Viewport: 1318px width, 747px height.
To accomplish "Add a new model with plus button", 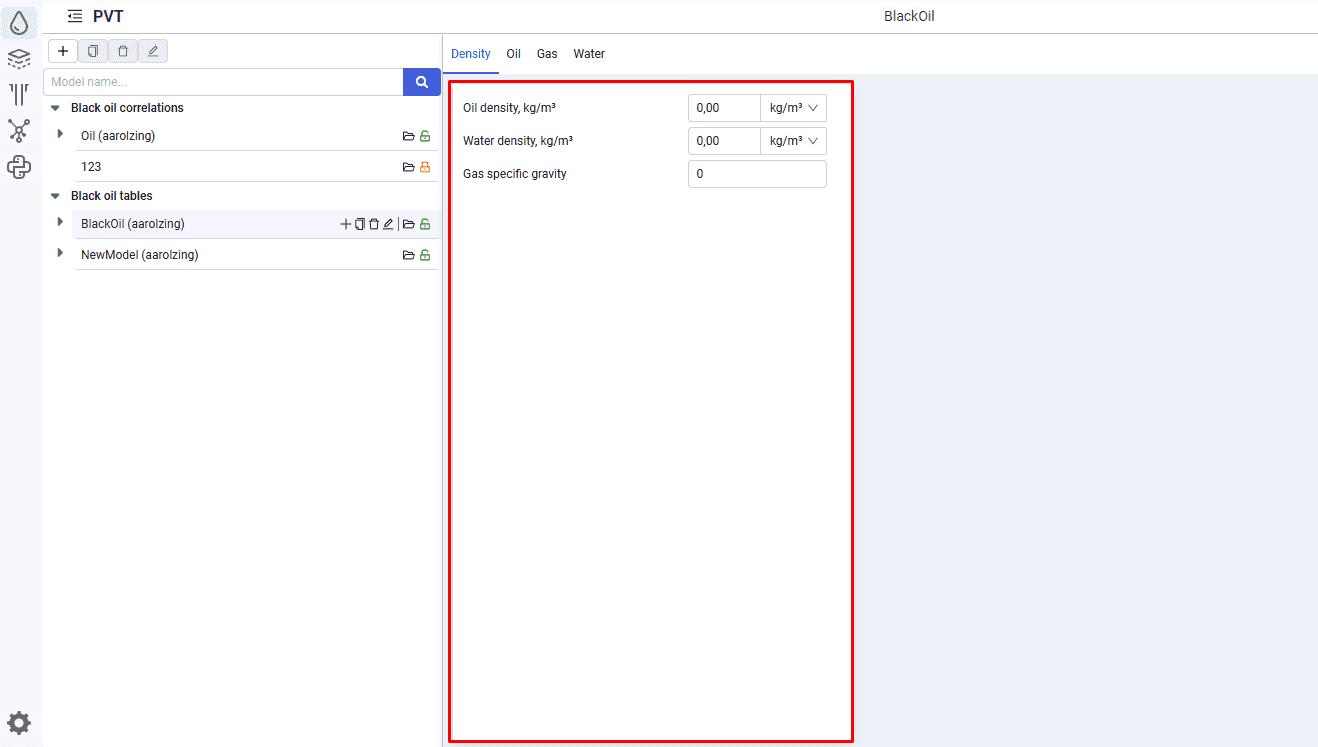I will 62,51.
